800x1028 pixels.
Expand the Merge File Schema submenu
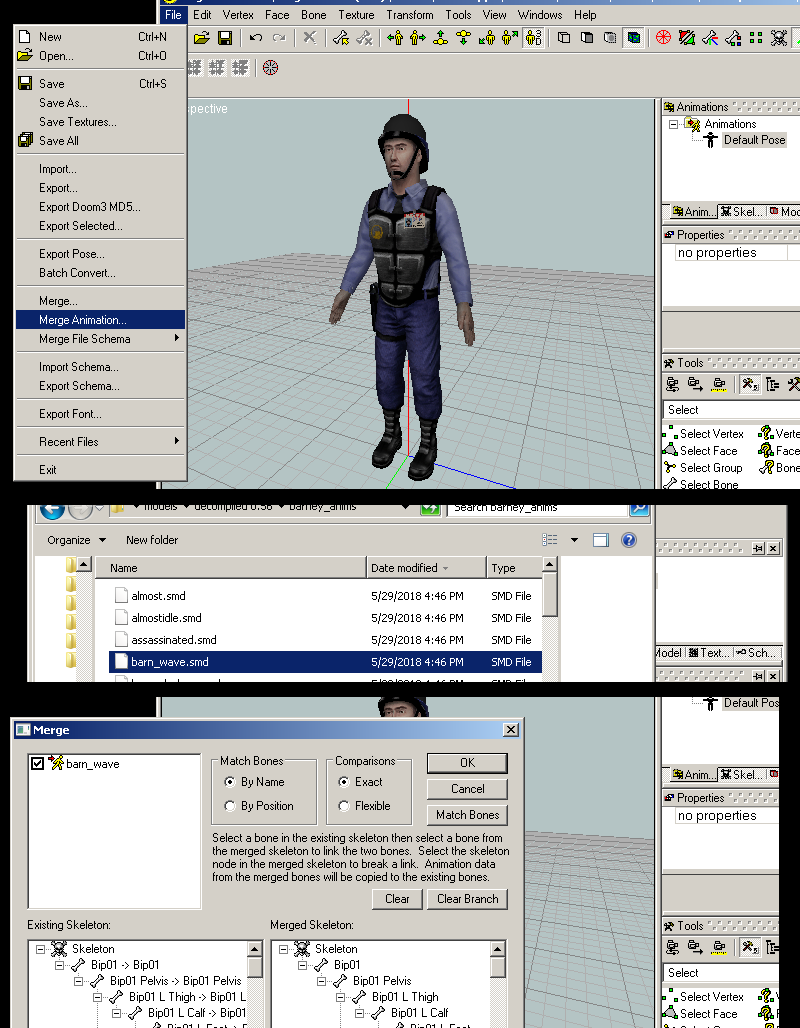(x=100, y=339)
